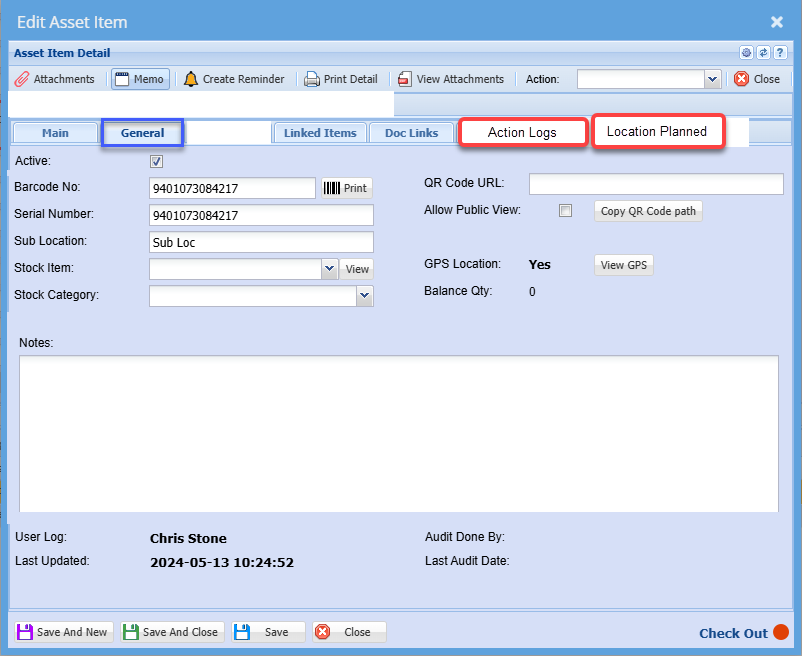
Task: Switch to the Linked Items tab
Action: click(x=320, y=133)
